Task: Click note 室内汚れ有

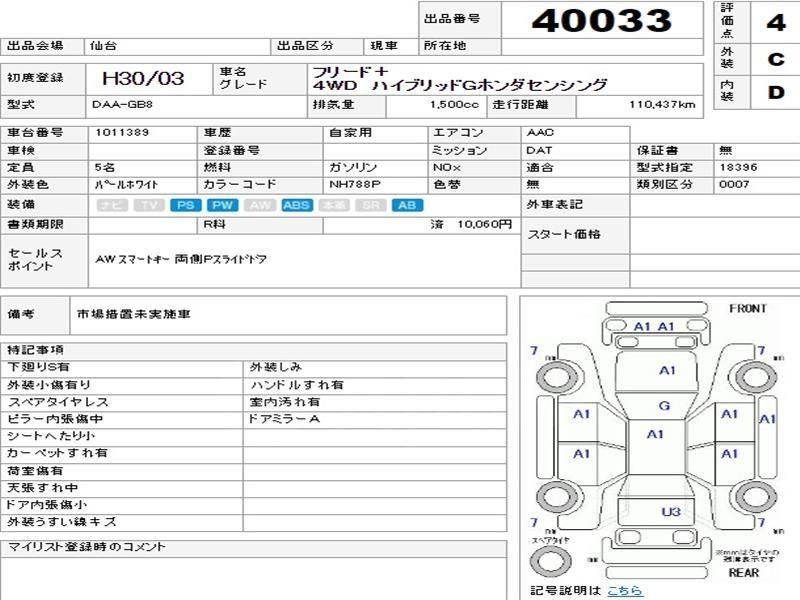Action: coord(285,402)
